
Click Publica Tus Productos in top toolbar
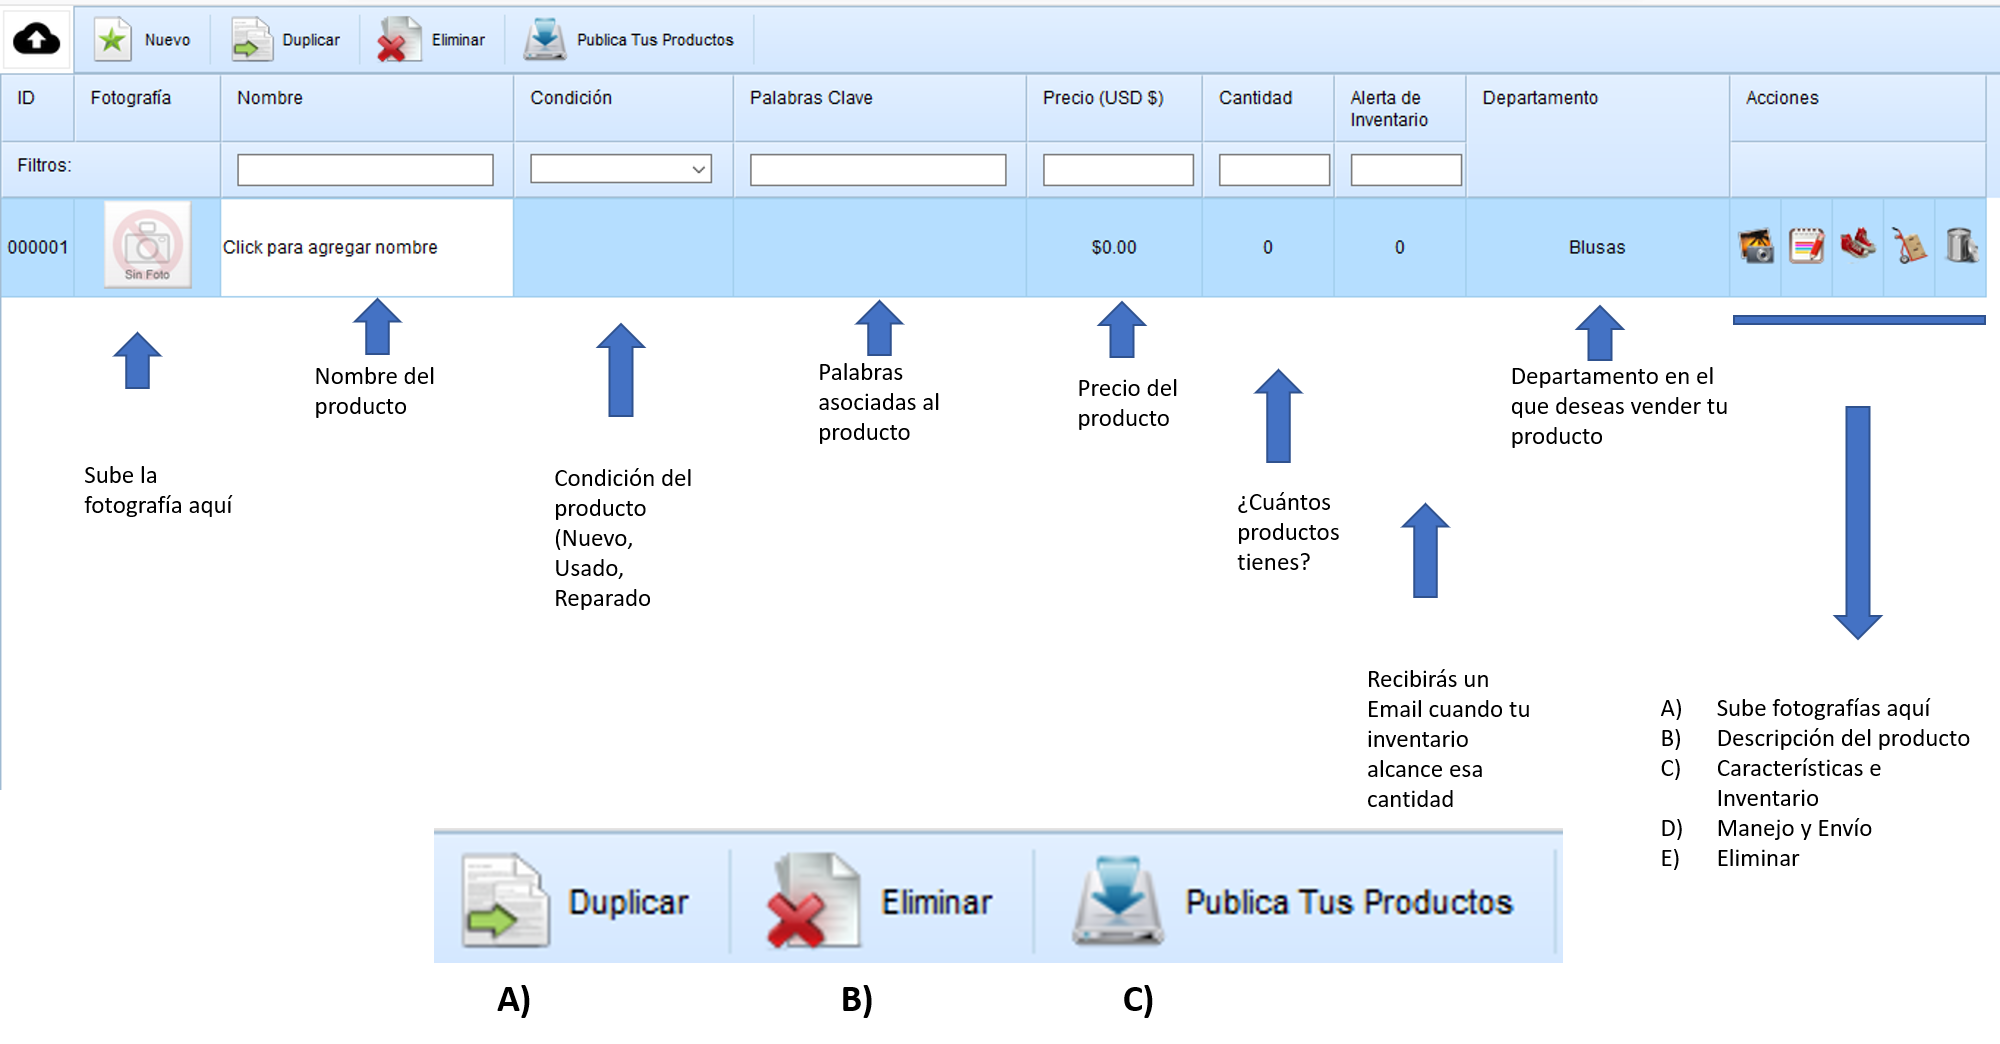tap(630, 40)
